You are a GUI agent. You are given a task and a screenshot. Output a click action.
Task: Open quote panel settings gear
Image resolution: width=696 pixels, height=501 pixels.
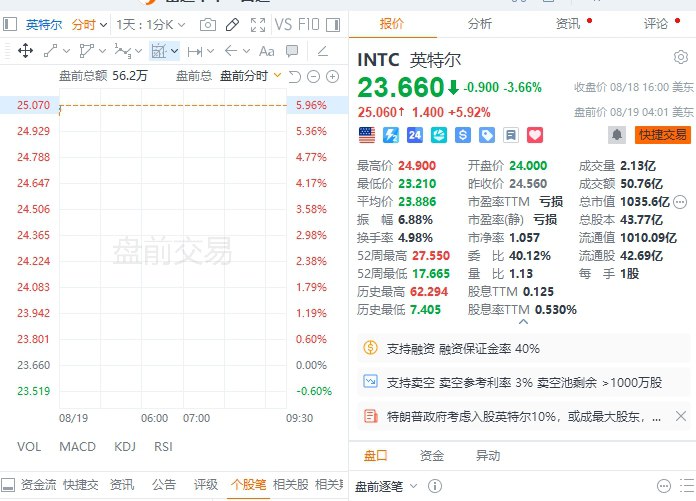tap(680, 57)
